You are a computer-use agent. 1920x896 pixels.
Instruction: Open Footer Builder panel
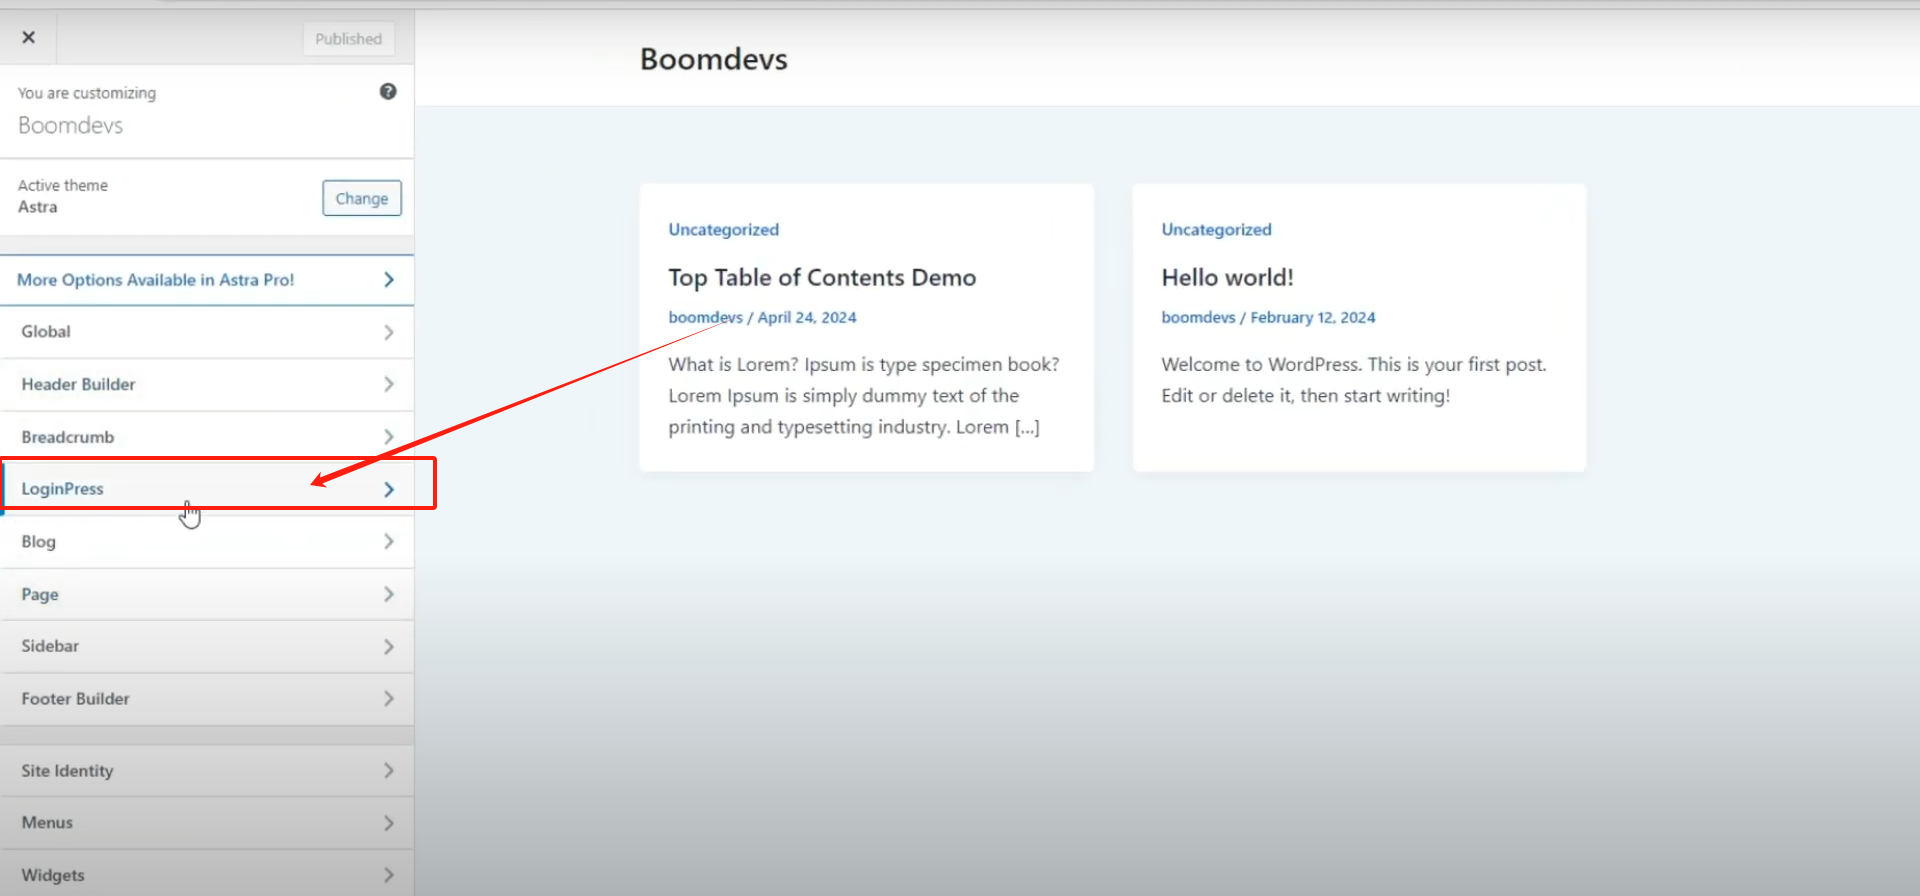(x=76, y=699)
